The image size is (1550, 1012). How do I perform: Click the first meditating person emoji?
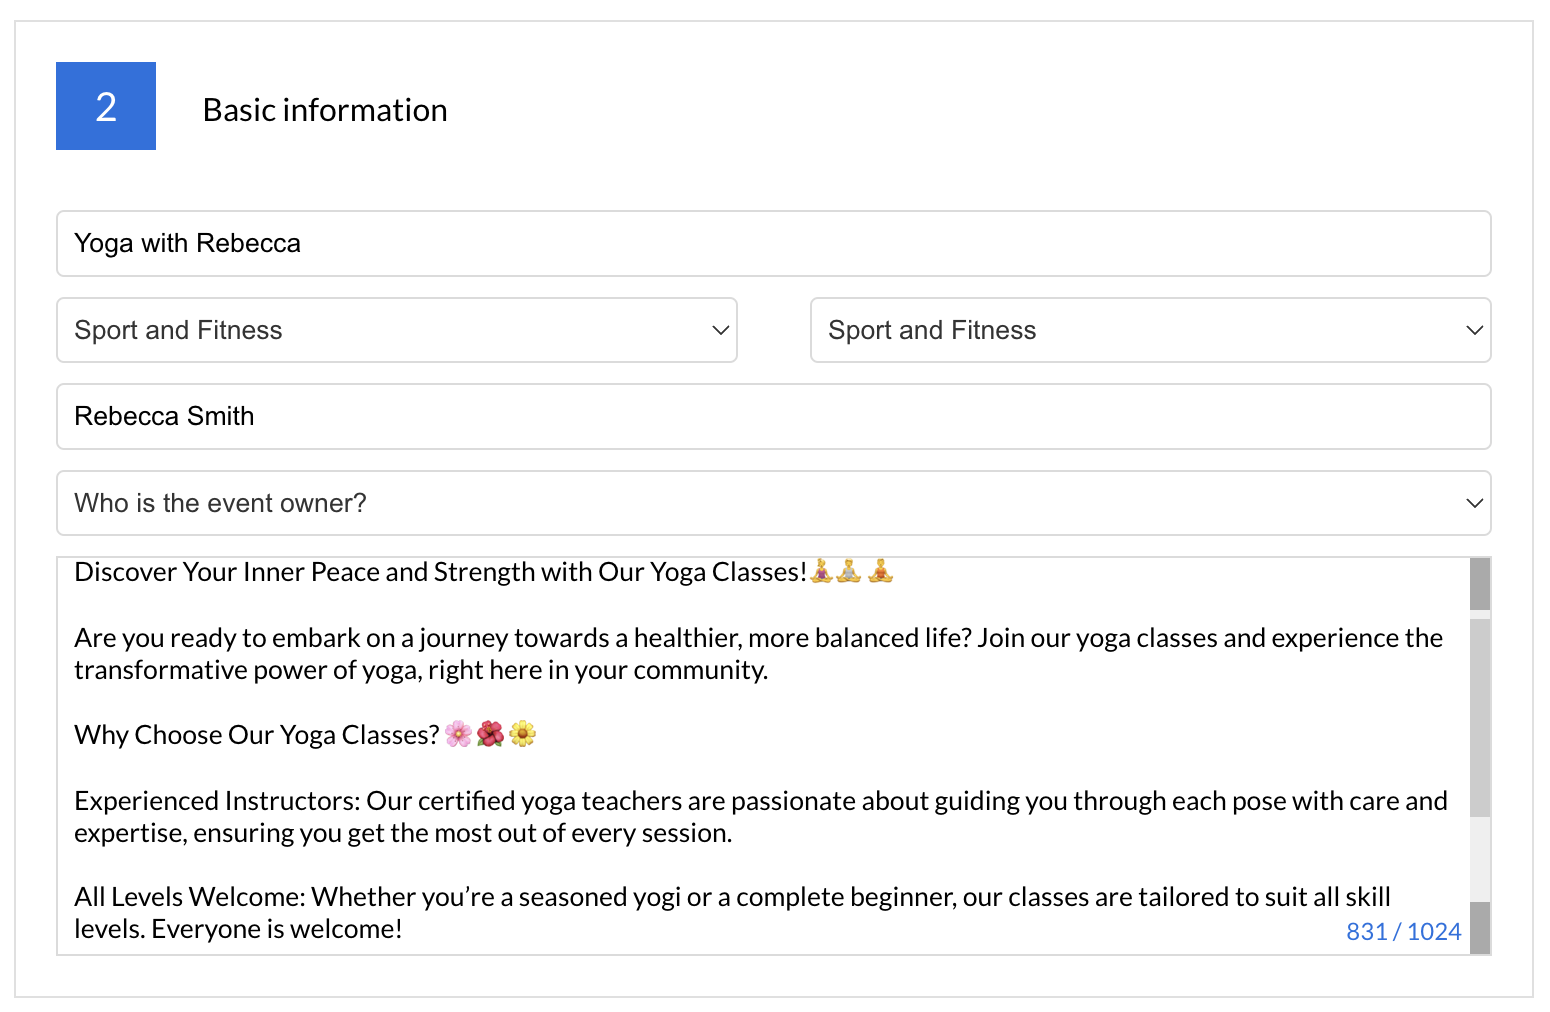point(821,572)
